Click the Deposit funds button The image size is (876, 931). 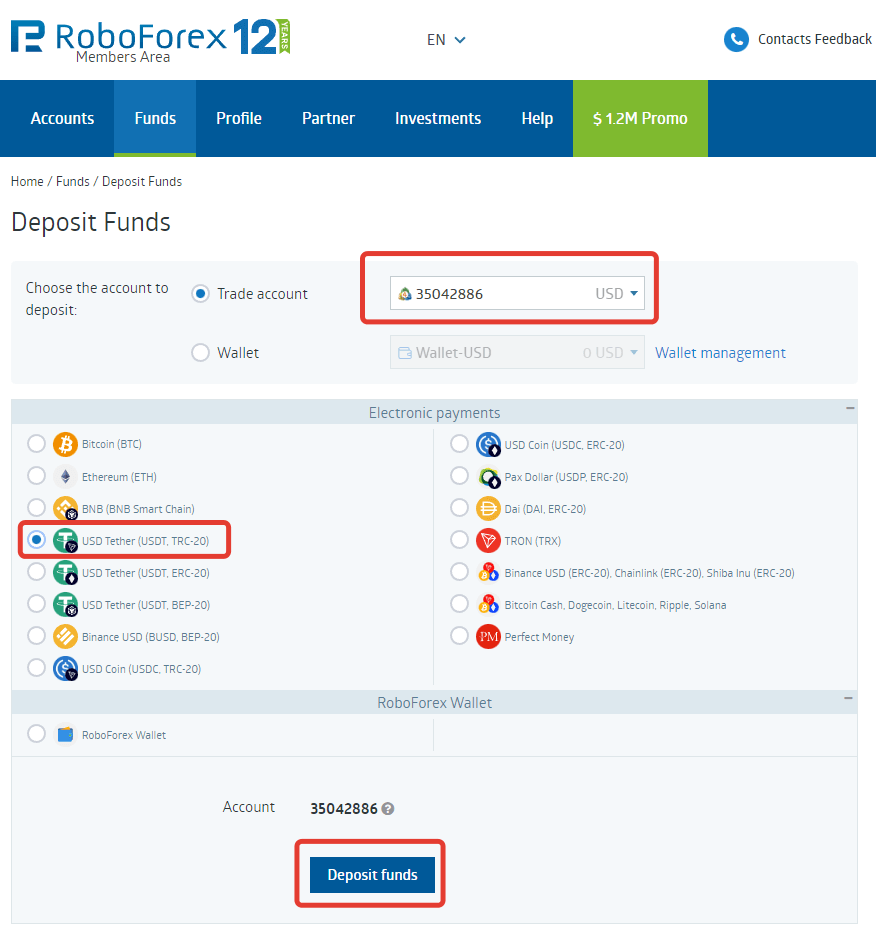point(372,875)
